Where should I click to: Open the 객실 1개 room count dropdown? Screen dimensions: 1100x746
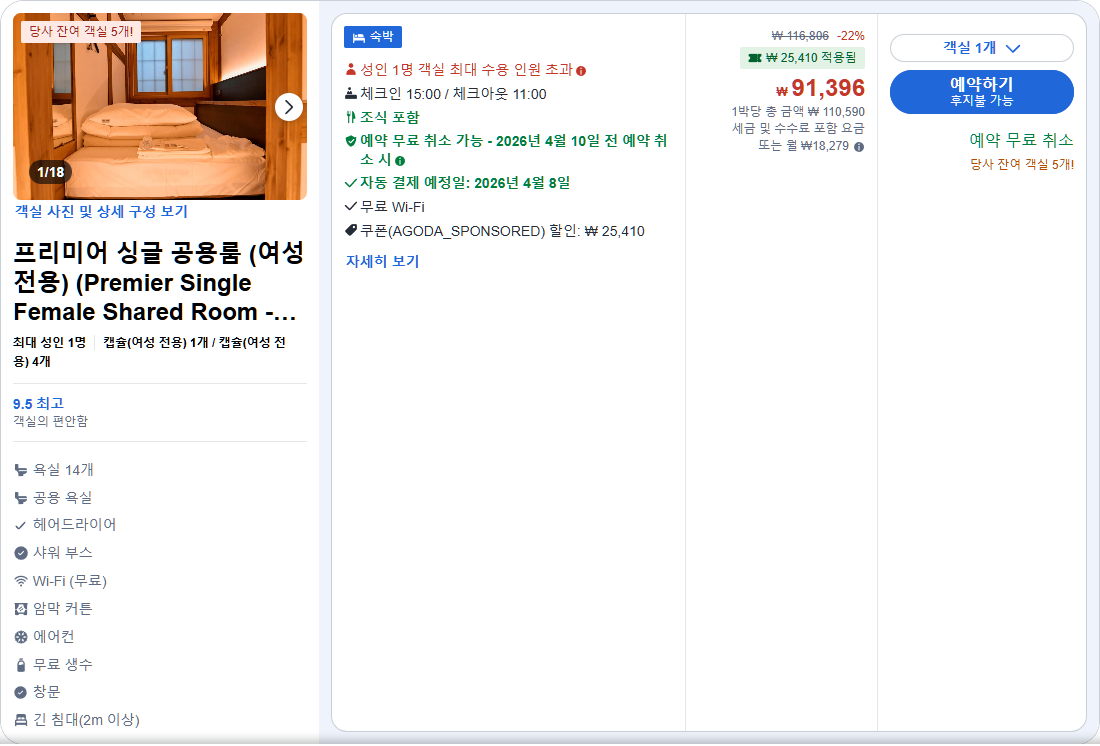981,47
